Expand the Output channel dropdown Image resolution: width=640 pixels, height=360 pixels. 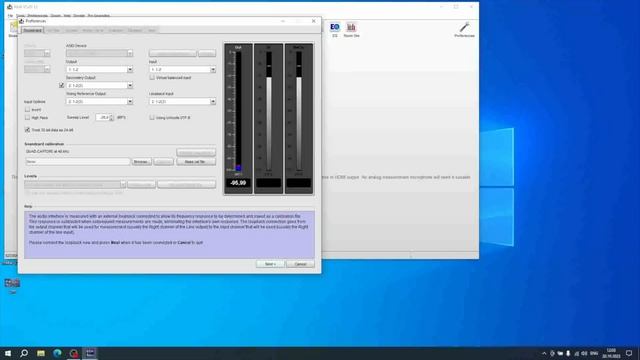point(130,69)
